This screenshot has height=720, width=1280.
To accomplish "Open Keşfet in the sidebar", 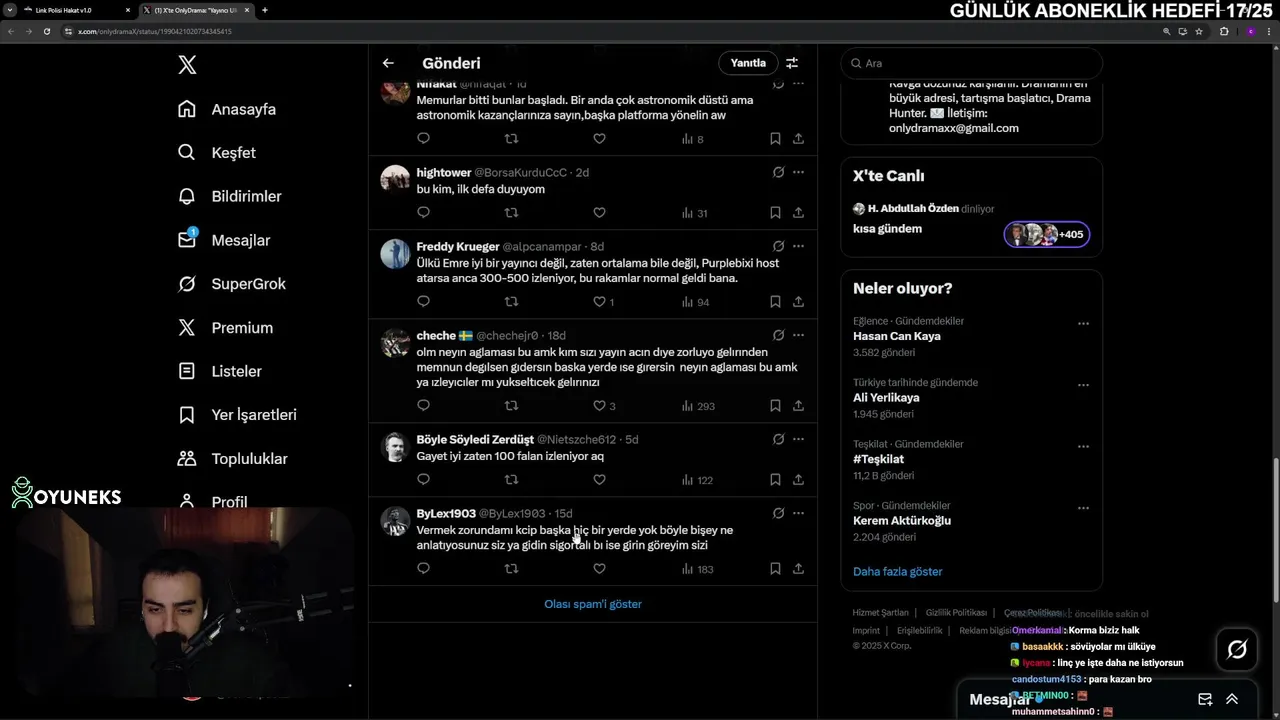I will 217,153.
